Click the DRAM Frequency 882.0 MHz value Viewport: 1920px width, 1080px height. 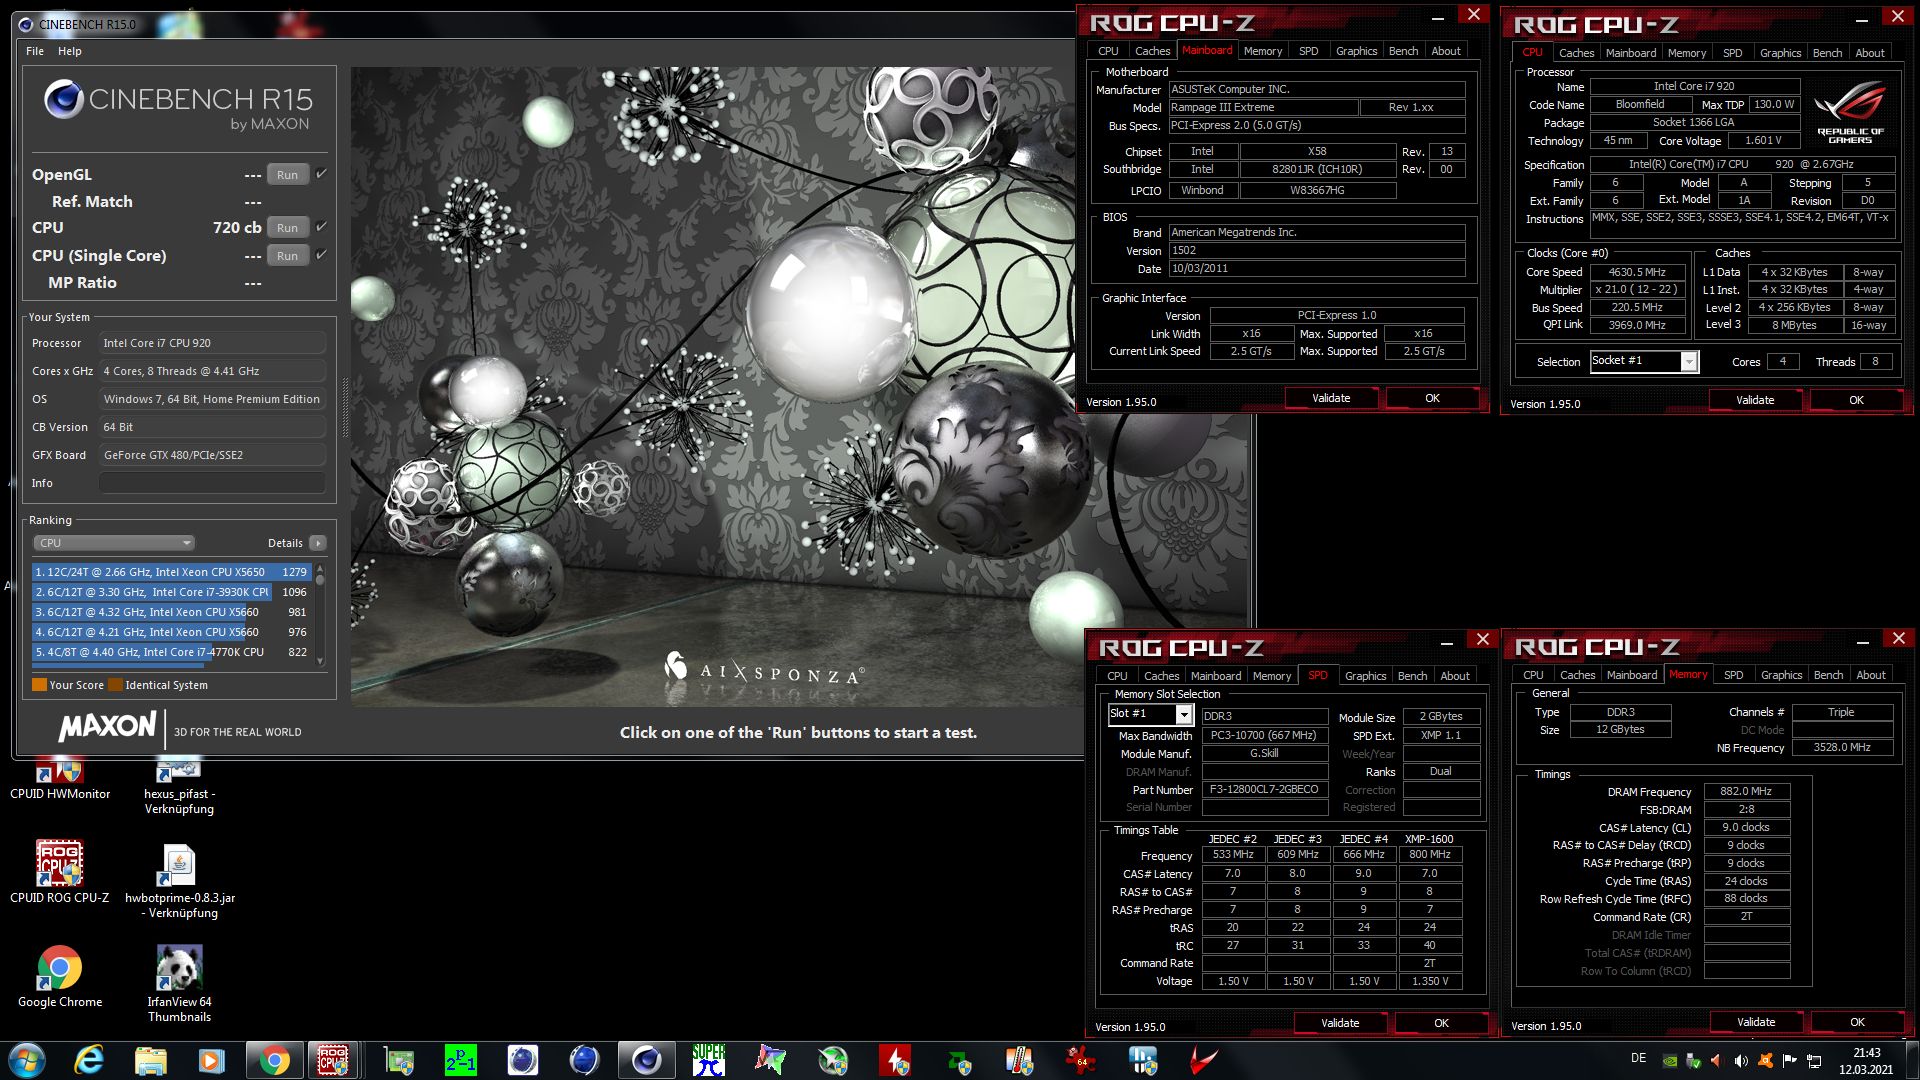coord(1746,791)
